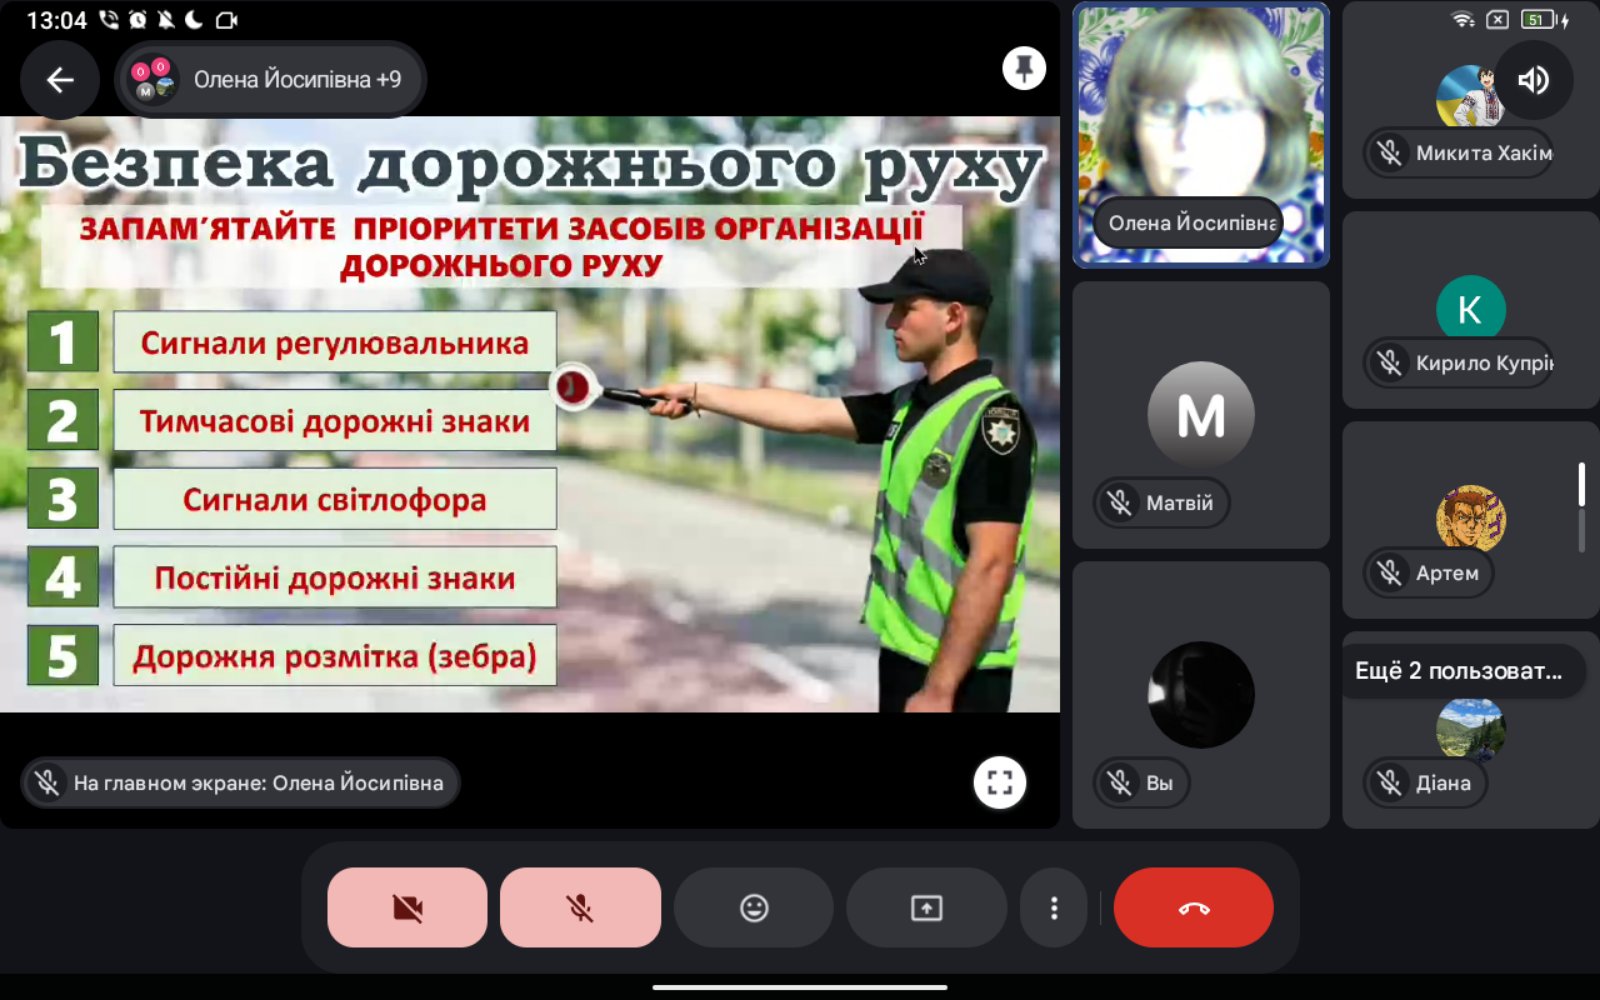Hang up the call
The image size is (1600, 1000).
point(1193,907)
